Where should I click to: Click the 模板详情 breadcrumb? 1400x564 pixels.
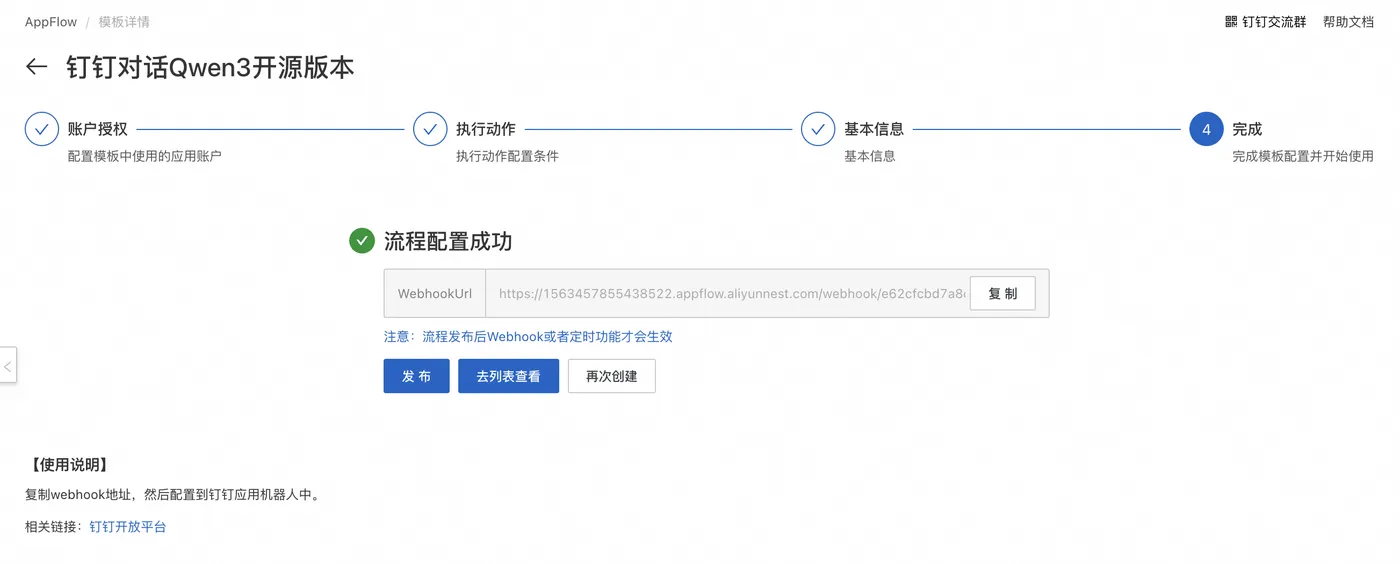coord(124,22)
